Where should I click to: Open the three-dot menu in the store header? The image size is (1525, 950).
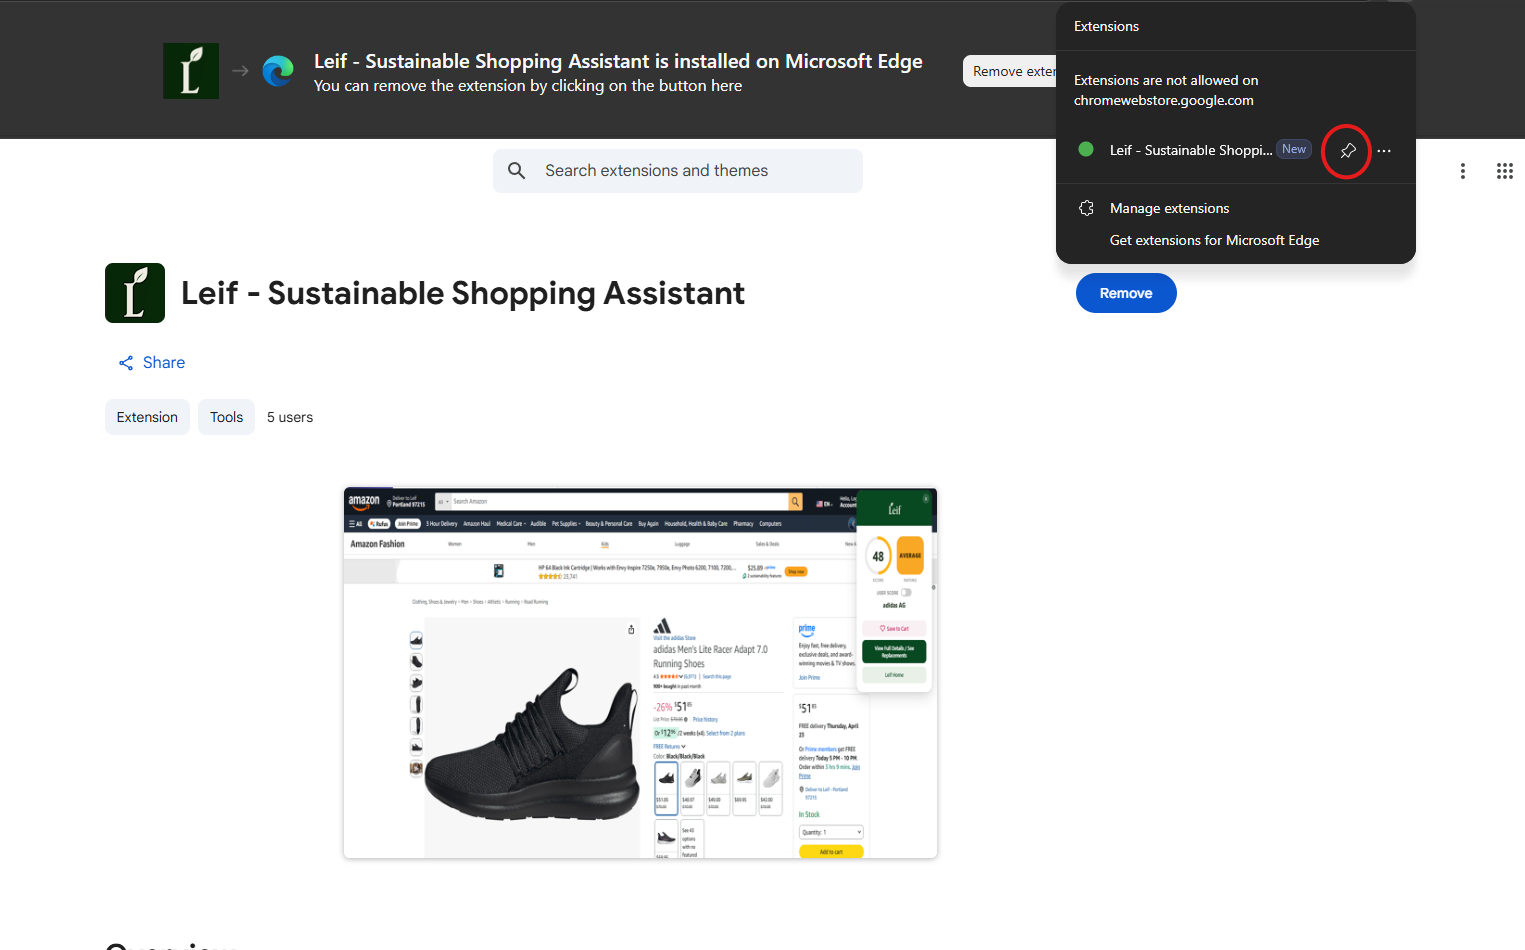(x=1462, y=171)
